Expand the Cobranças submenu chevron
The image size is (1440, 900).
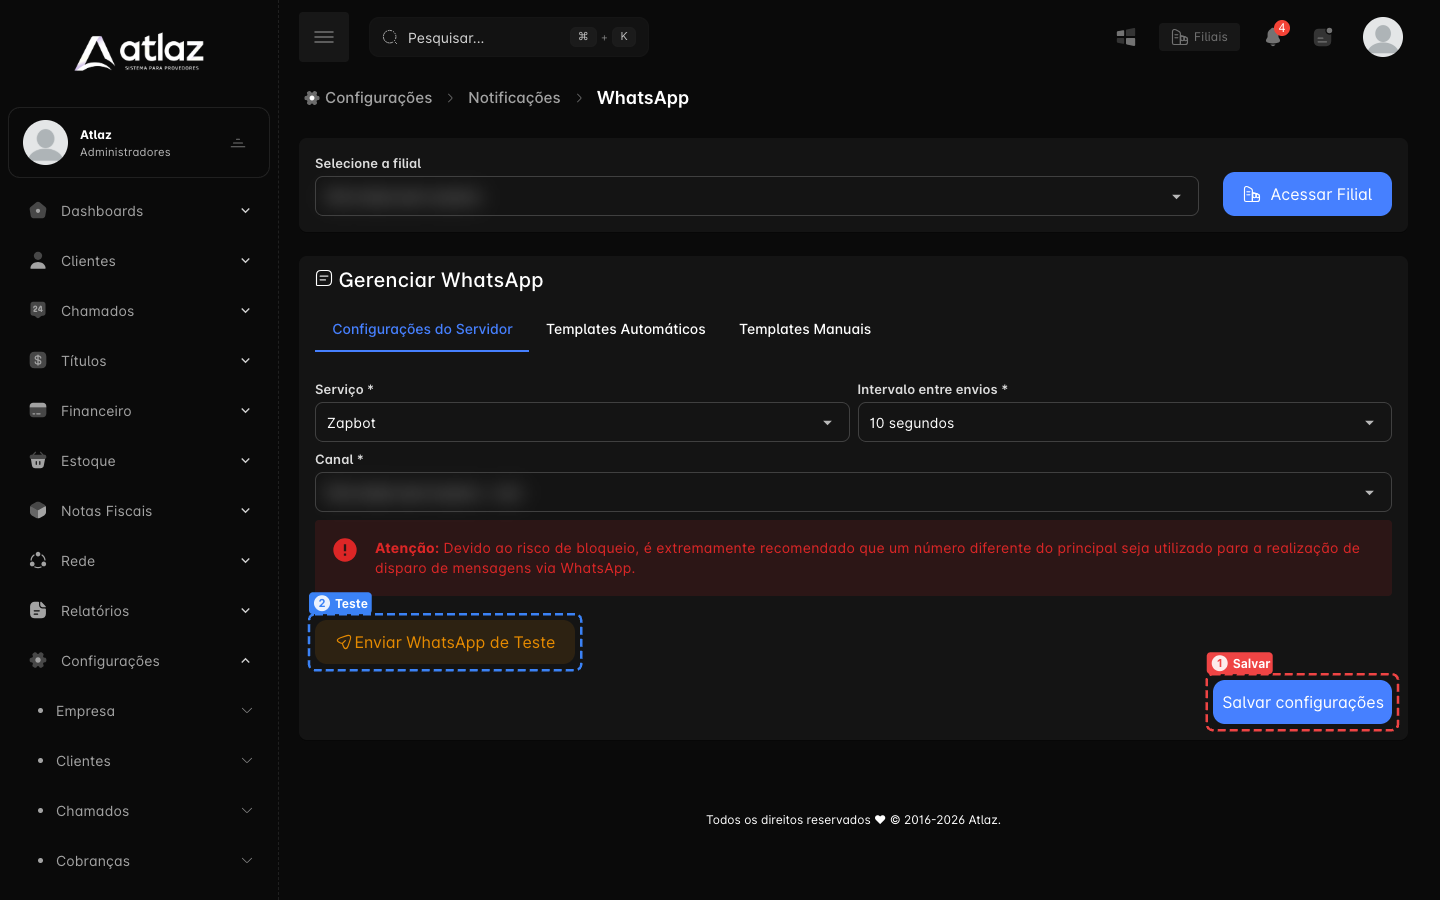point(247,861)
